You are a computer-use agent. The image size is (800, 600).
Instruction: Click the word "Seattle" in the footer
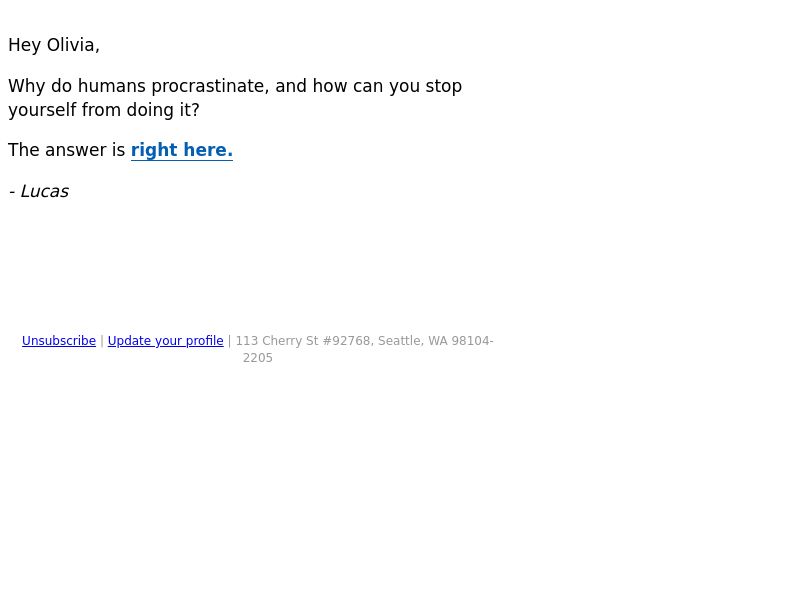[x=401, y=341]
